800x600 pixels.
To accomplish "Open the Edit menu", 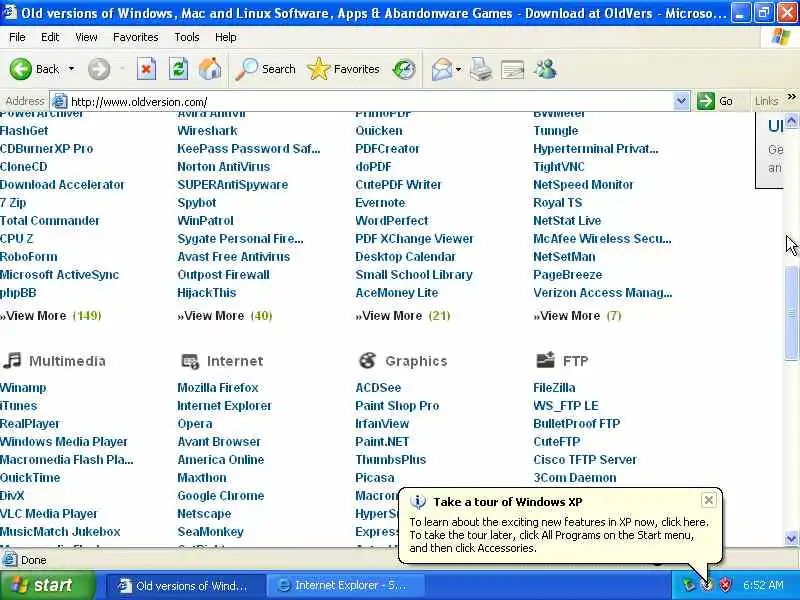I will pos(50,37).
